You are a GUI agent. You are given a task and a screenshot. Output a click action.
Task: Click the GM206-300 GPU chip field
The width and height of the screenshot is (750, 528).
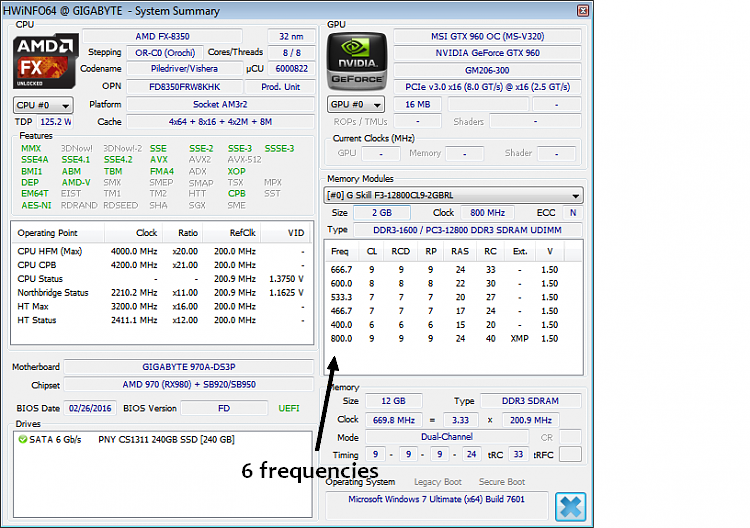[487, 70]
